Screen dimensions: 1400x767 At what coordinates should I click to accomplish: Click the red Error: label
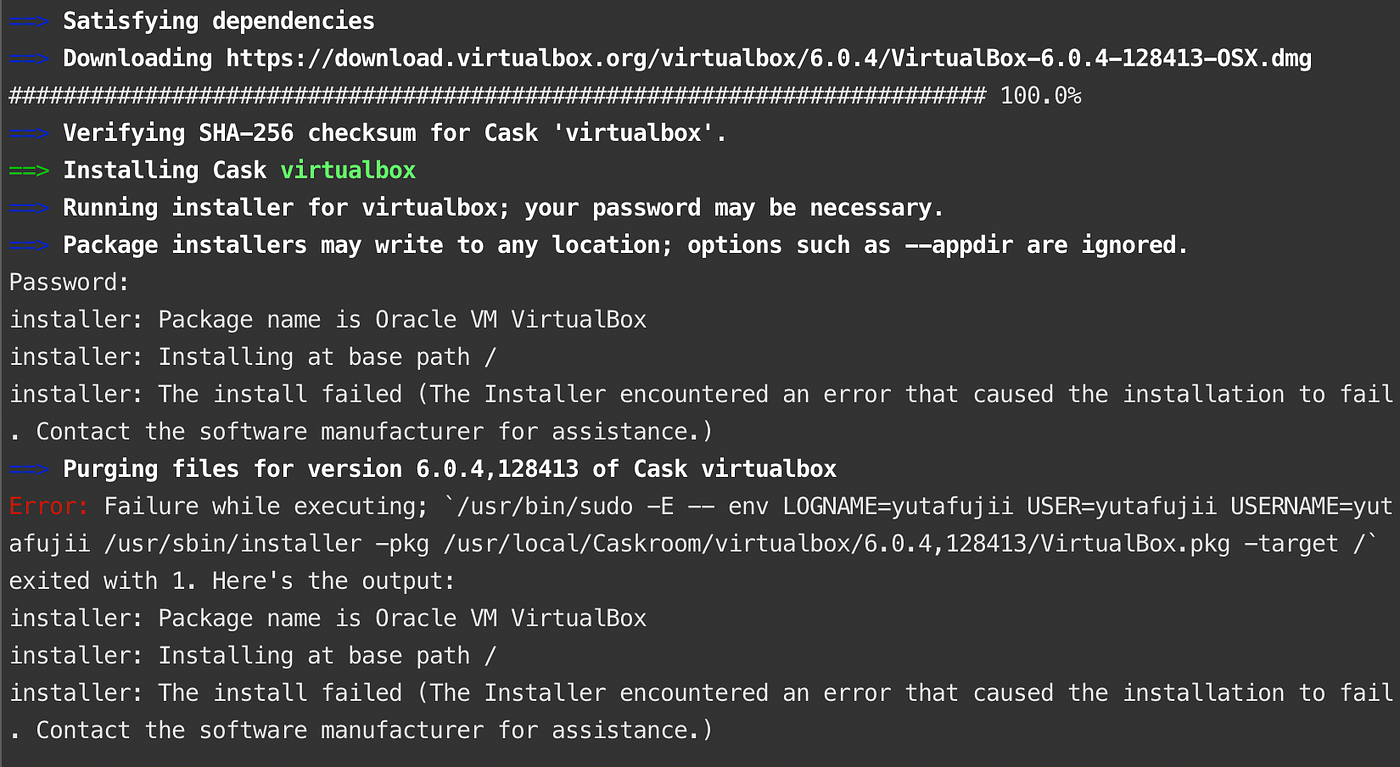pos(50,506)
